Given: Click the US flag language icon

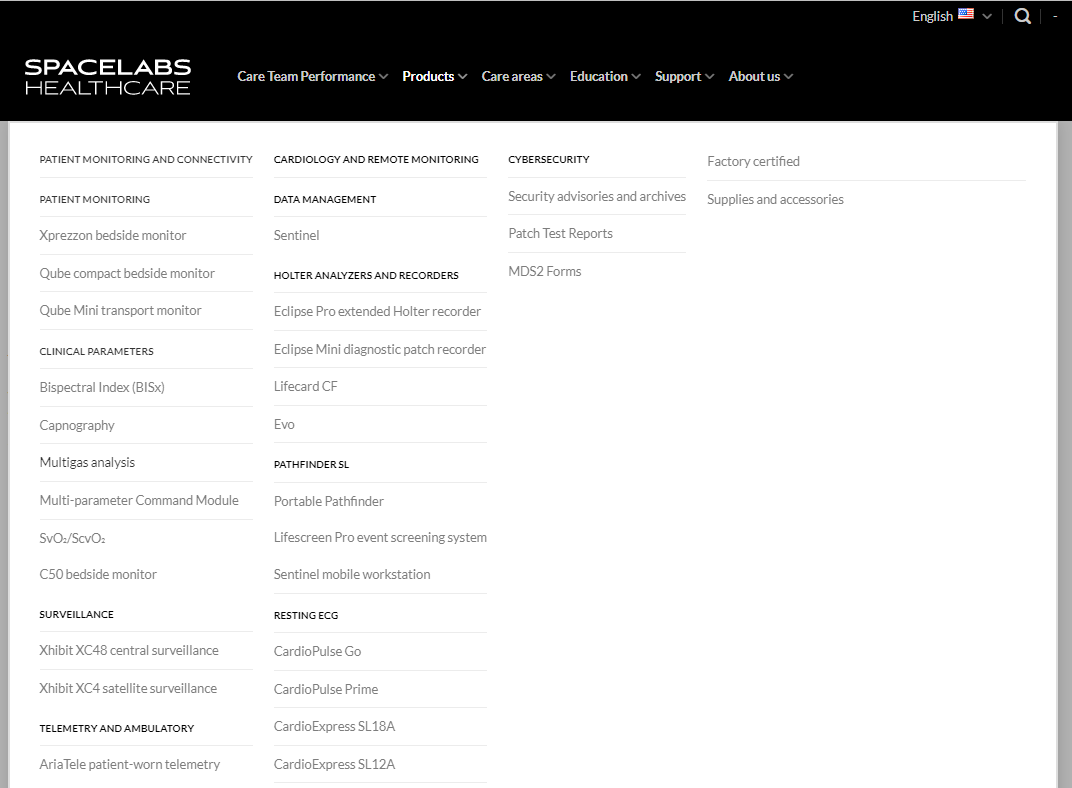Looking at the screenshot, I should pos(966,14).
